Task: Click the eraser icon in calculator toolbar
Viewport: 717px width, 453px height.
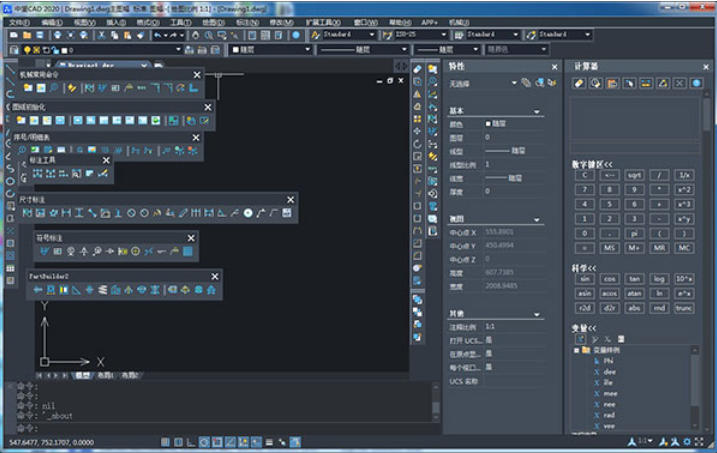Action: point(580,82)
